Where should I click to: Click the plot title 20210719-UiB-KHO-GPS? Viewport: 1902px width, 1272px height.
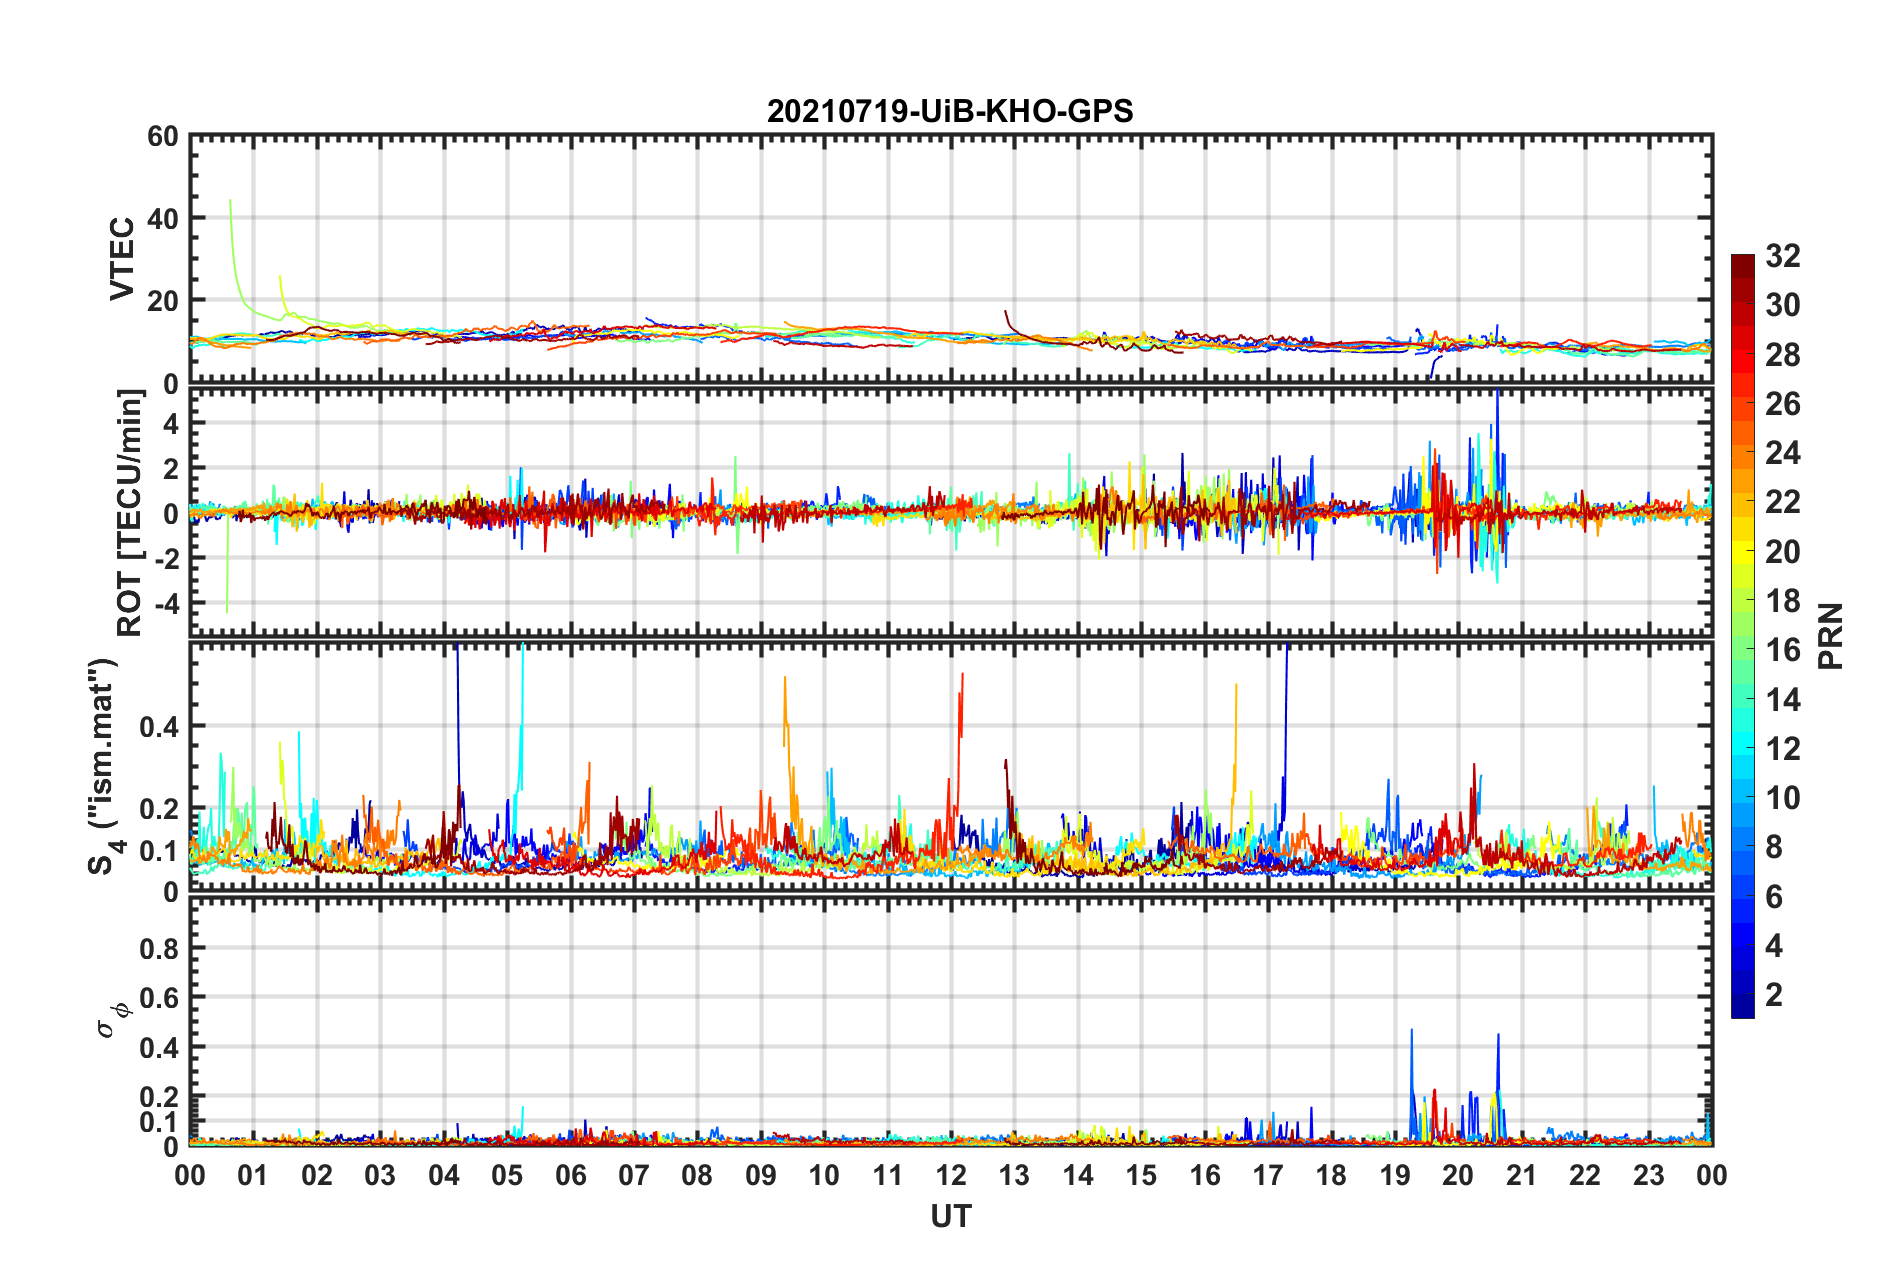pos(950,111)
